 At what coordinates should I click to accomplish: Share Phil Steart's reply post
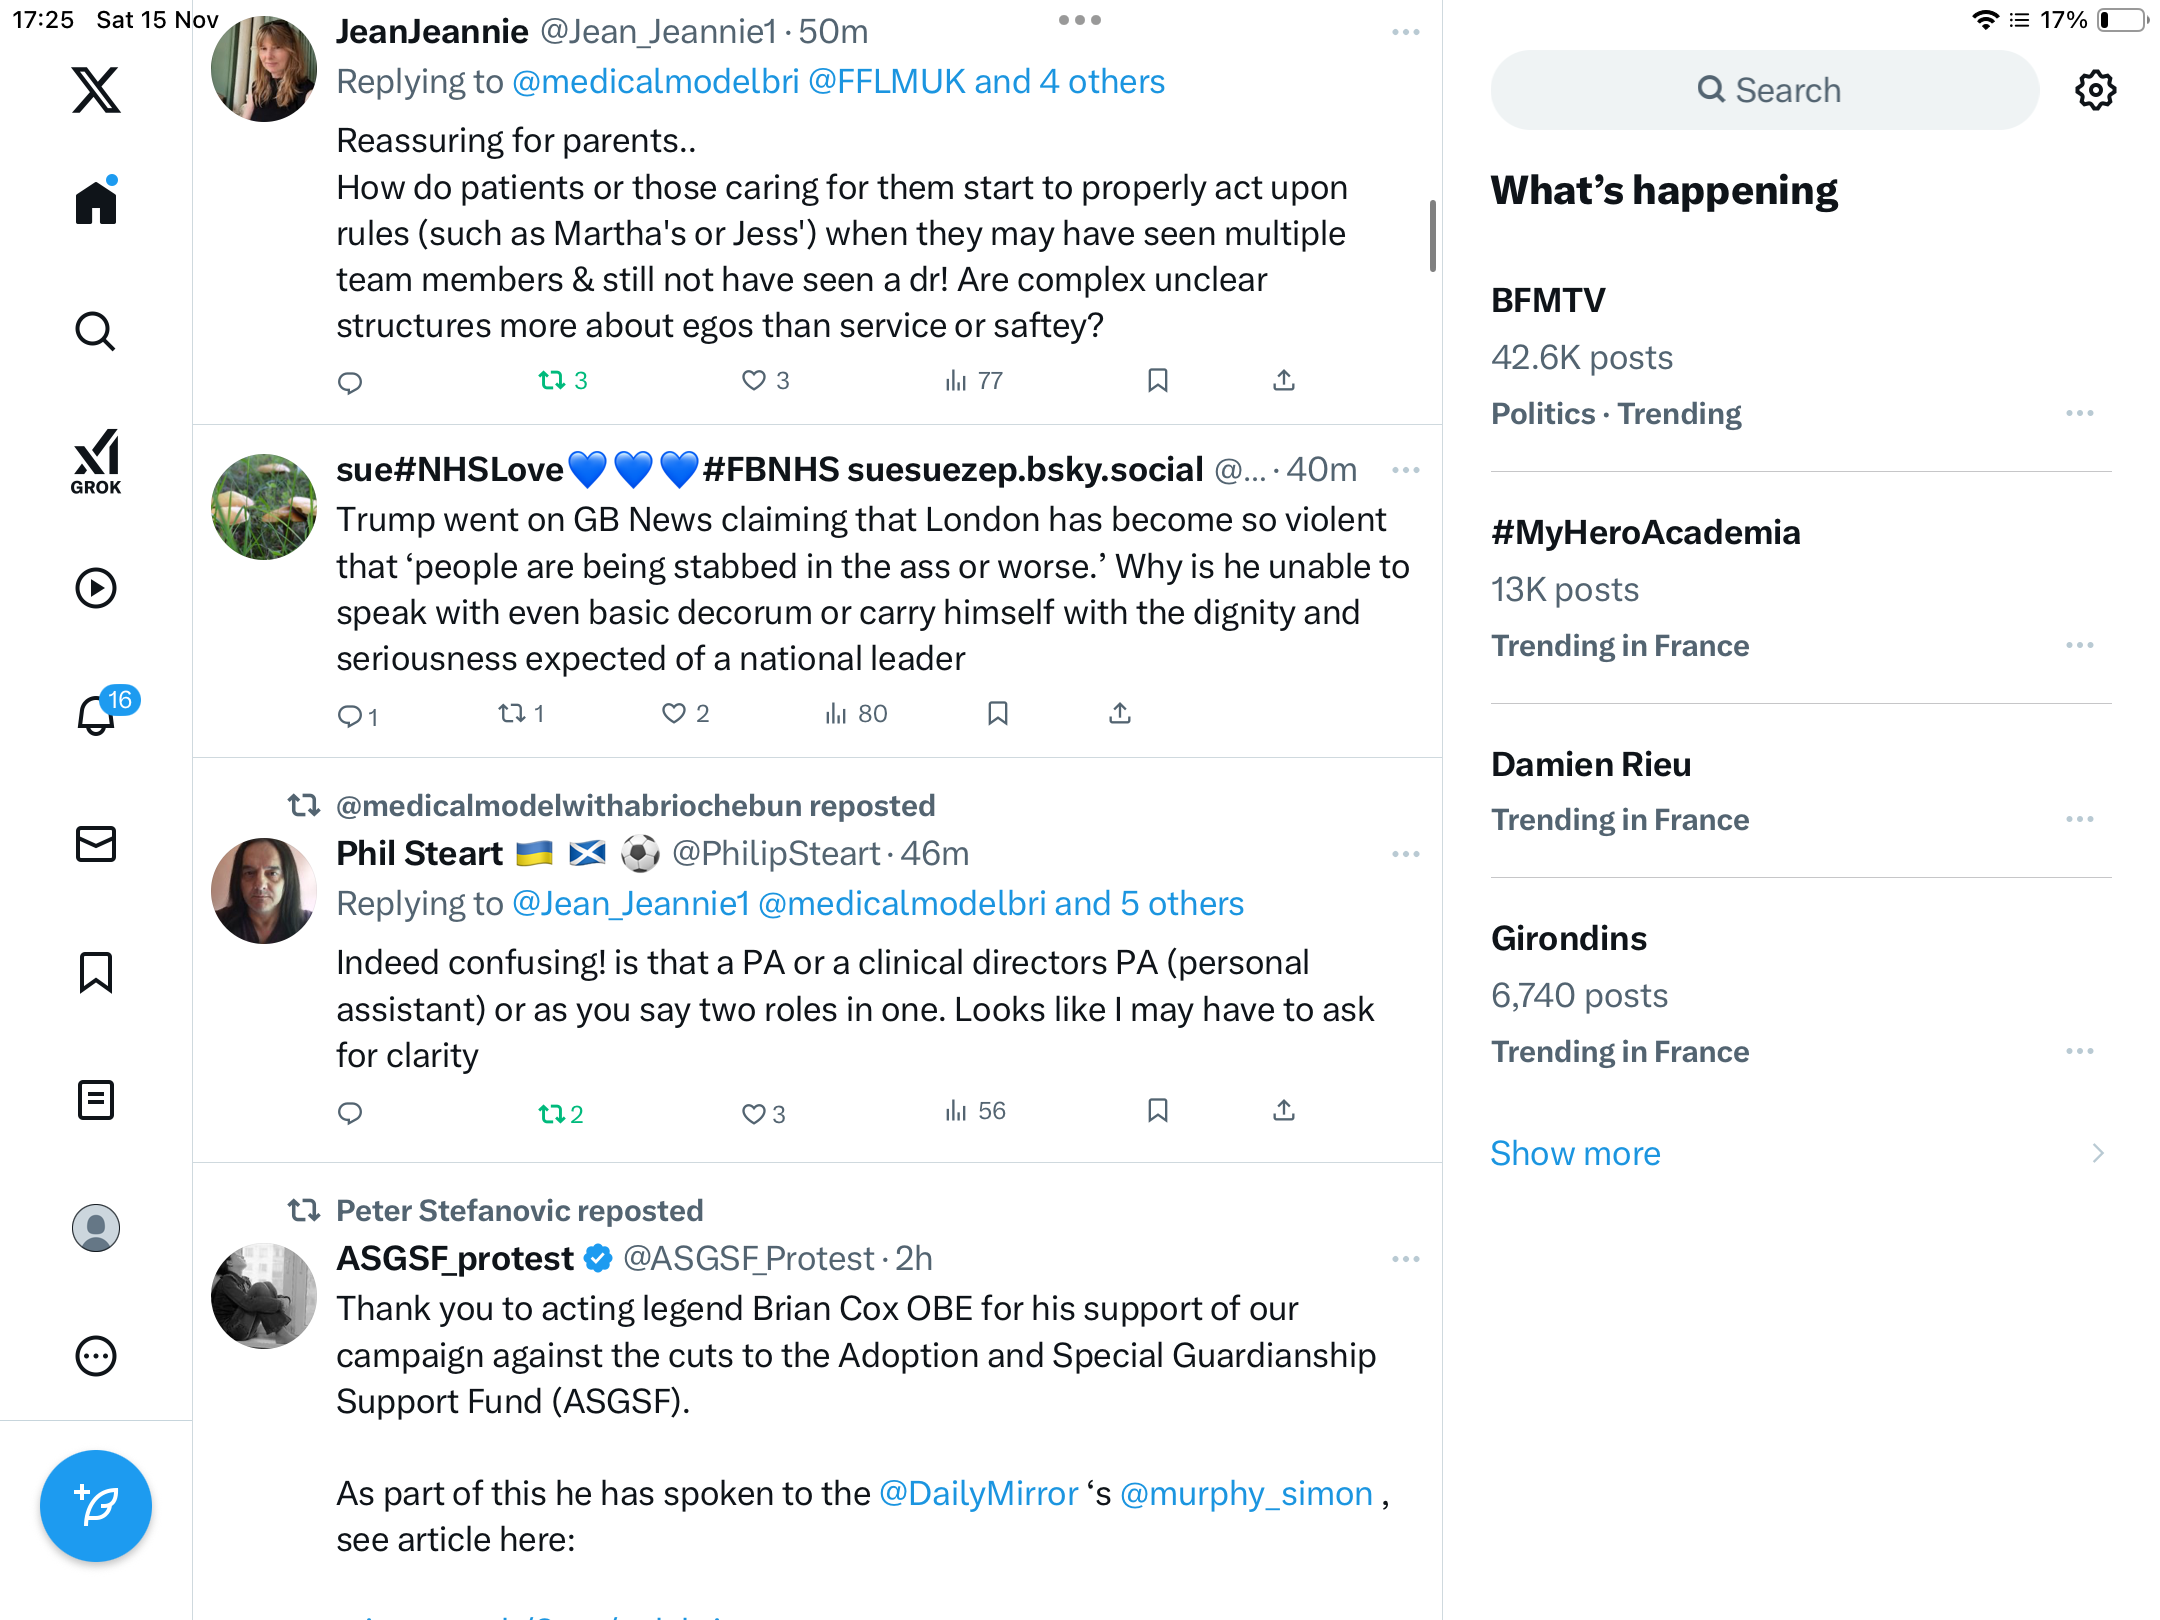click(x=1284, y=1111)
